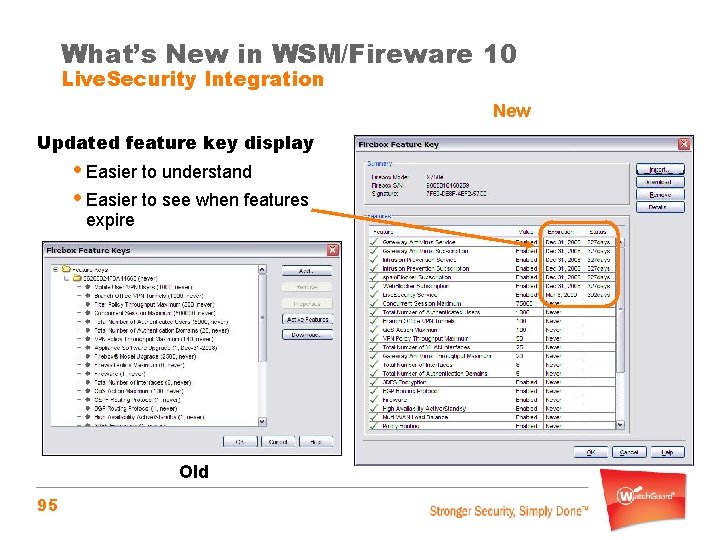Image resolution: width=720 pixels, height=540 pixels.
Task: Select Total Number of Authentication Domains in old tree
Action: tap(162, 330)
